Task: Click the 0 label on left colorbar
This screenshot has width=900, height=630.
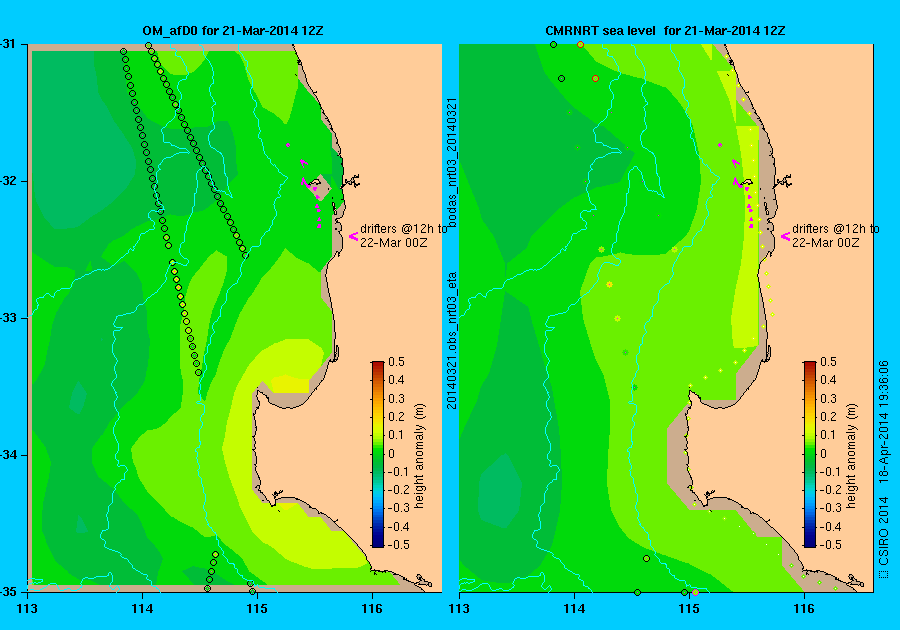Action: 391,453
